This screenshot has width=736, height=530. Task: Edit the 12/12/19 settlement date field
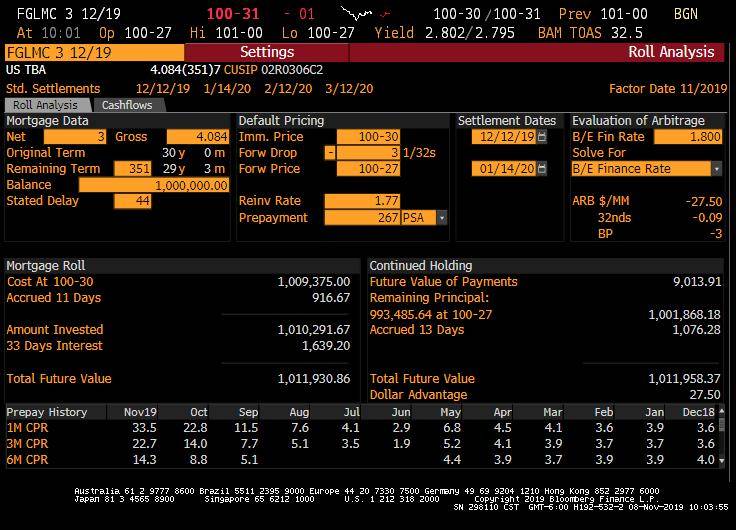504,137
